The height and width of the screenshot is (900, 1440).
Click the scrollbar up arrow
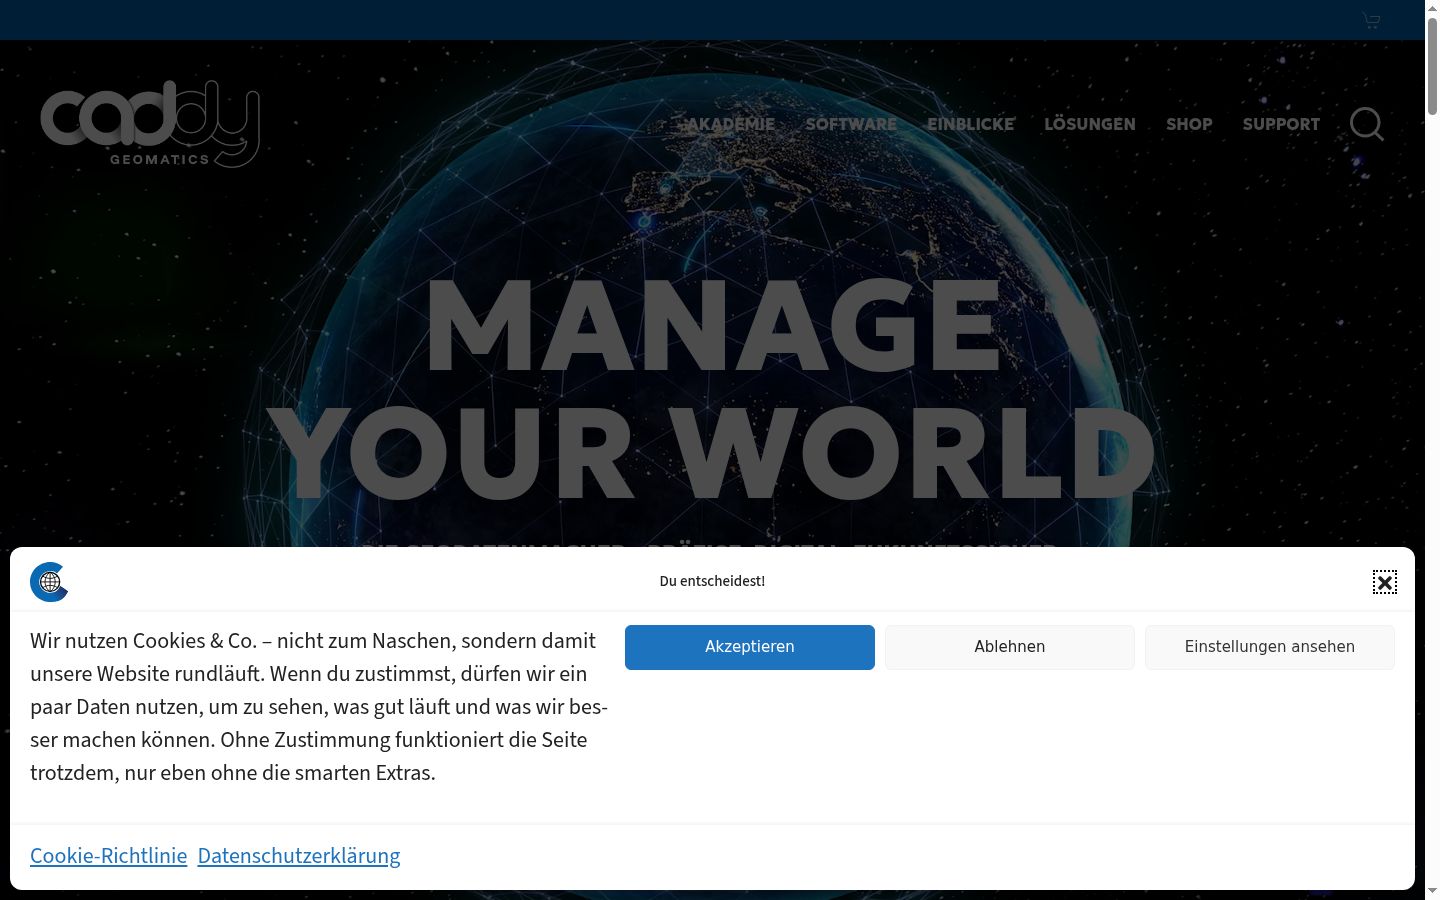point(1432,7)
